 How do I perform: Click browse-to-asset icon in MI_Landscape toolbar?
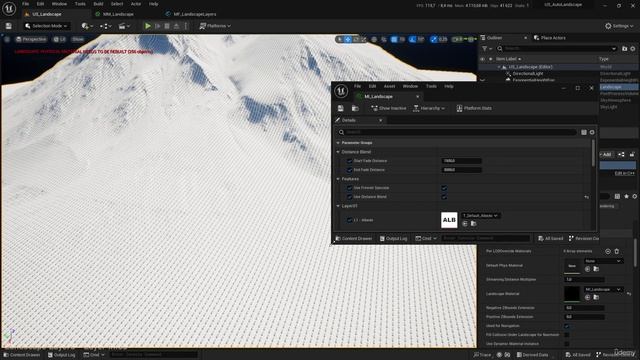355,108
